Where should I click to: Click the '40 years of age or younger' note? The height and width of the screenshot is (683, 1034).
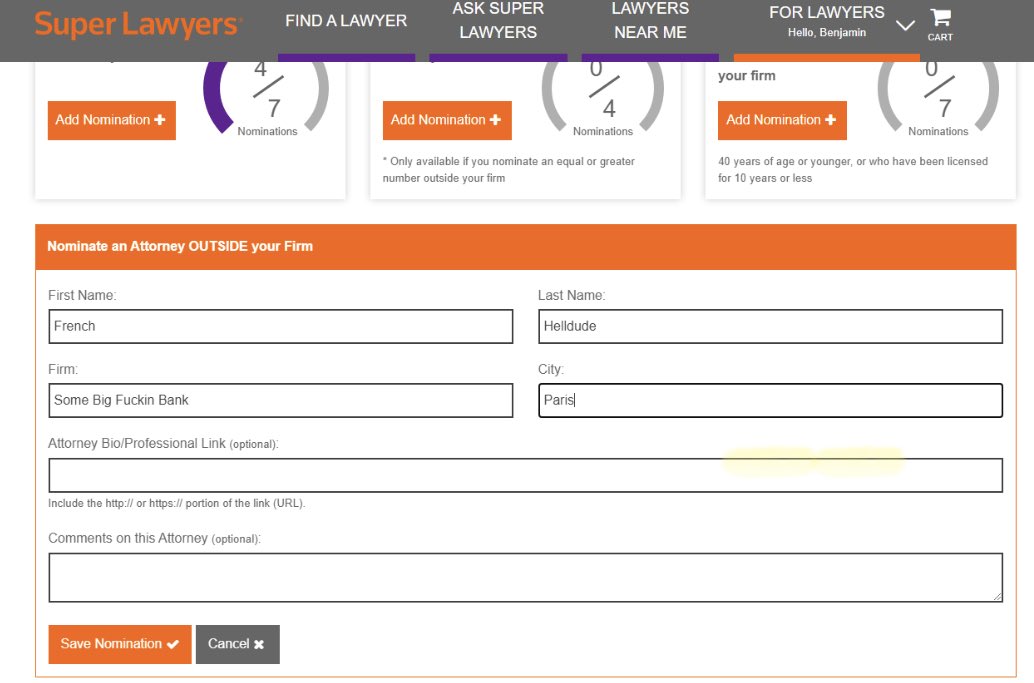(853, 169)
